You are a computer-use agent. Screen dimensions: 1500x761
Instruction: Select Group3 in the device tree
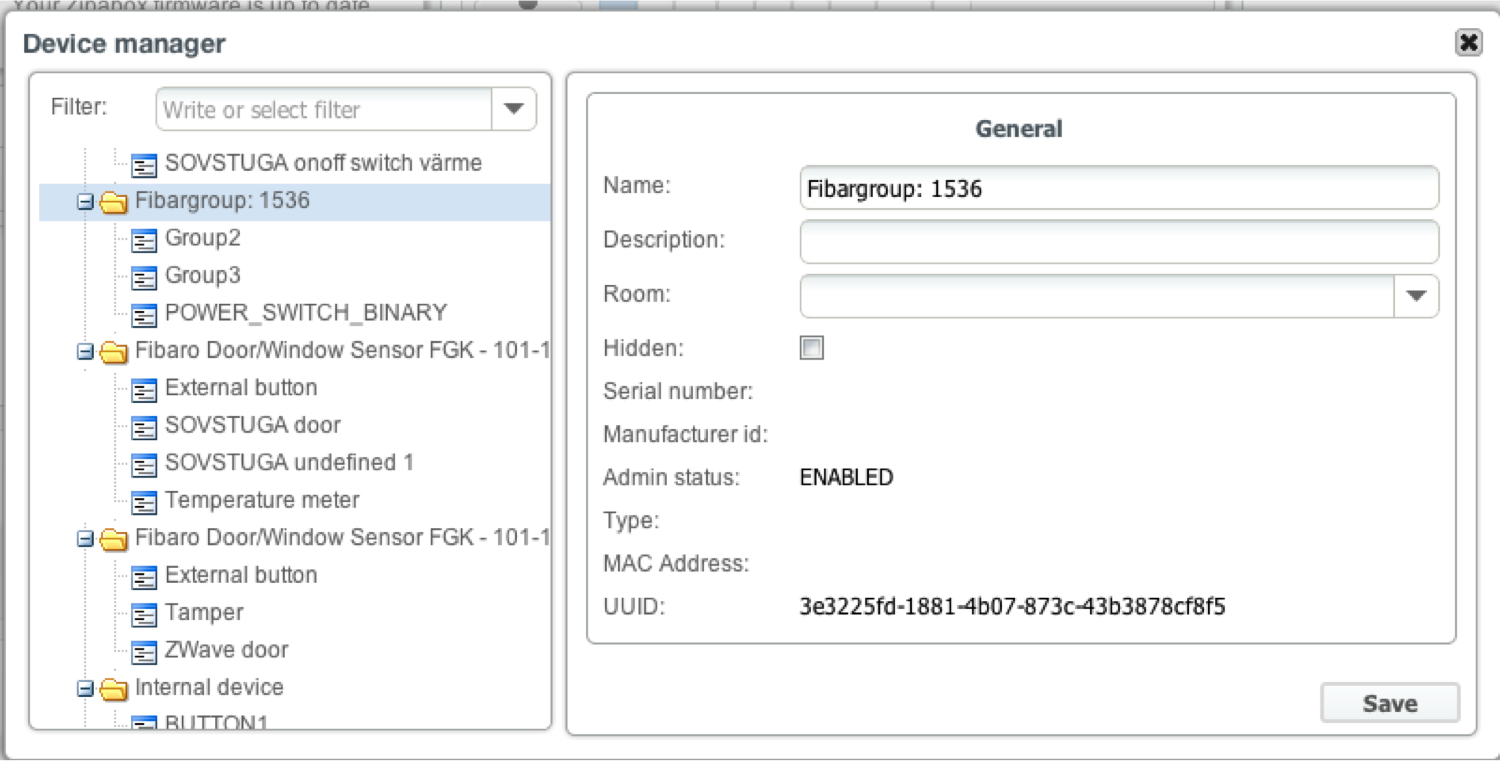[x=203, y=275]
